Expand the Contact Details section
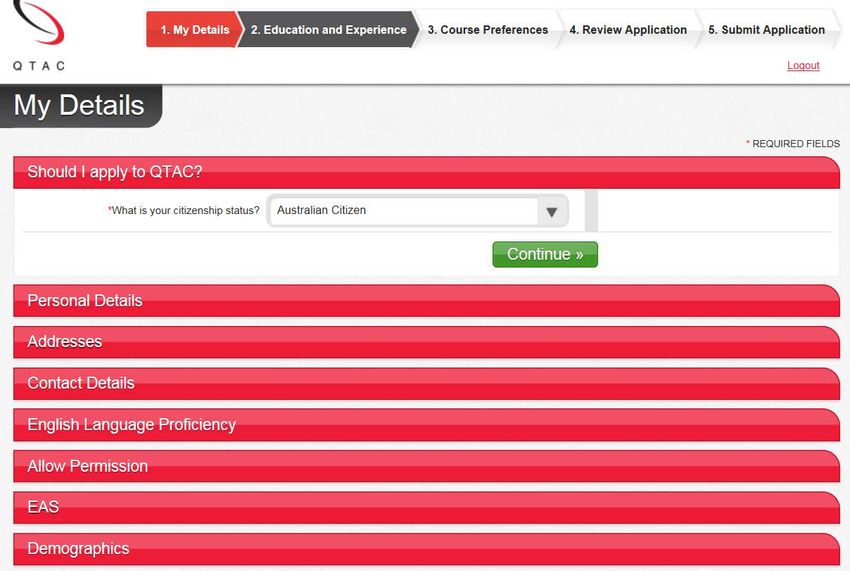 tap(427, 383)
